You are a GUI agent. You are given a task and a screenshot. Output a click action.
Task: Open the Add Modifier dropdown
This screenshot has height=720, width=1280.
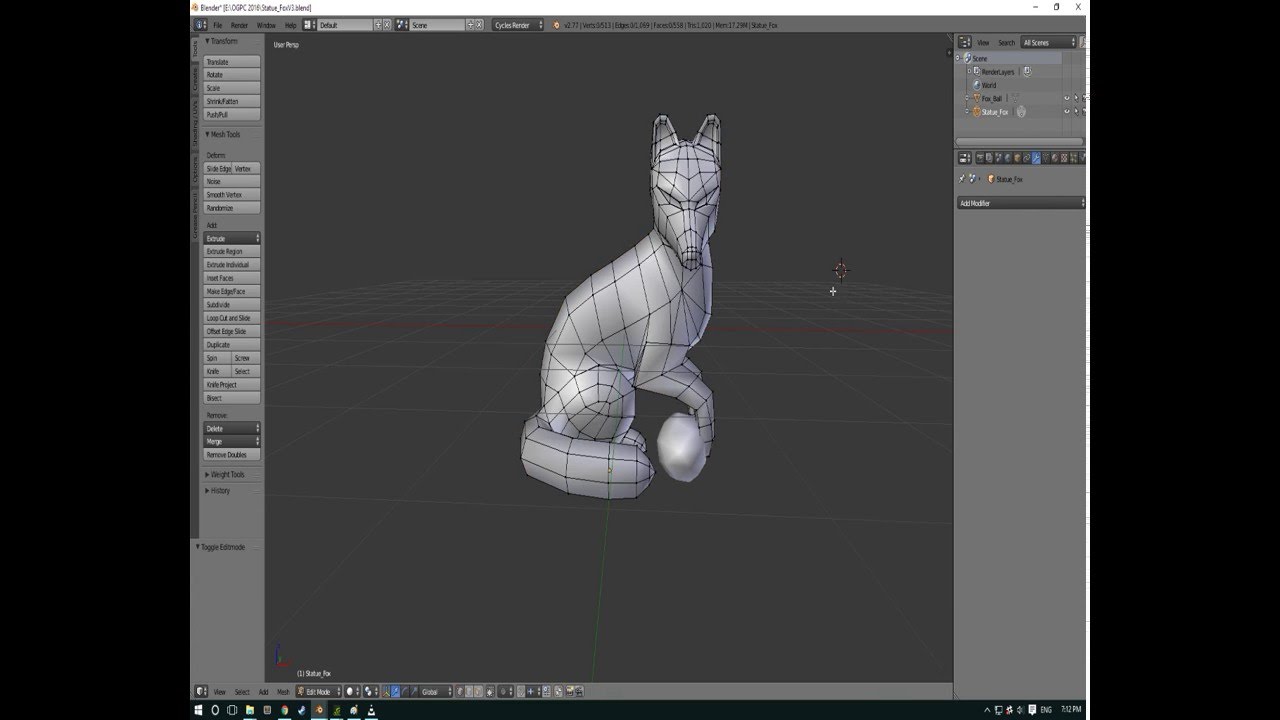pyautogui.click(x=1020, y=203)
